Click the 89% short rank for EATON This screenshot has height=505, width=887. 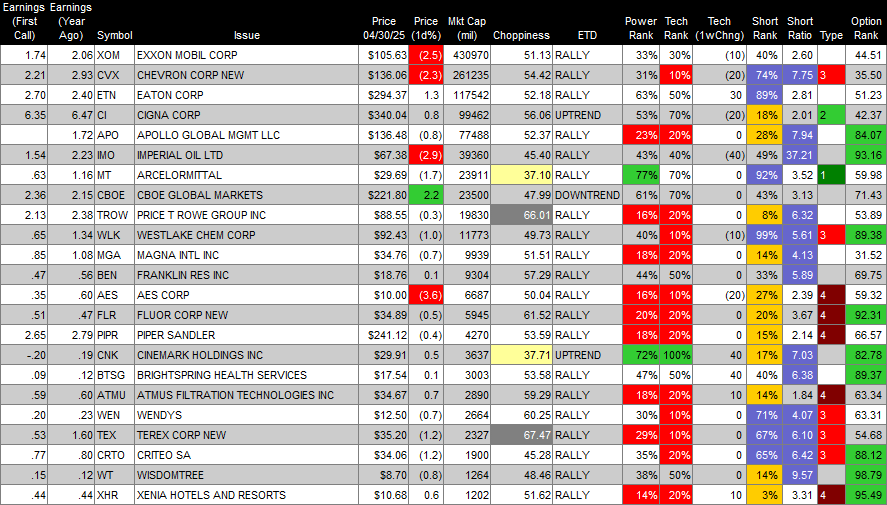click(765, 95)
